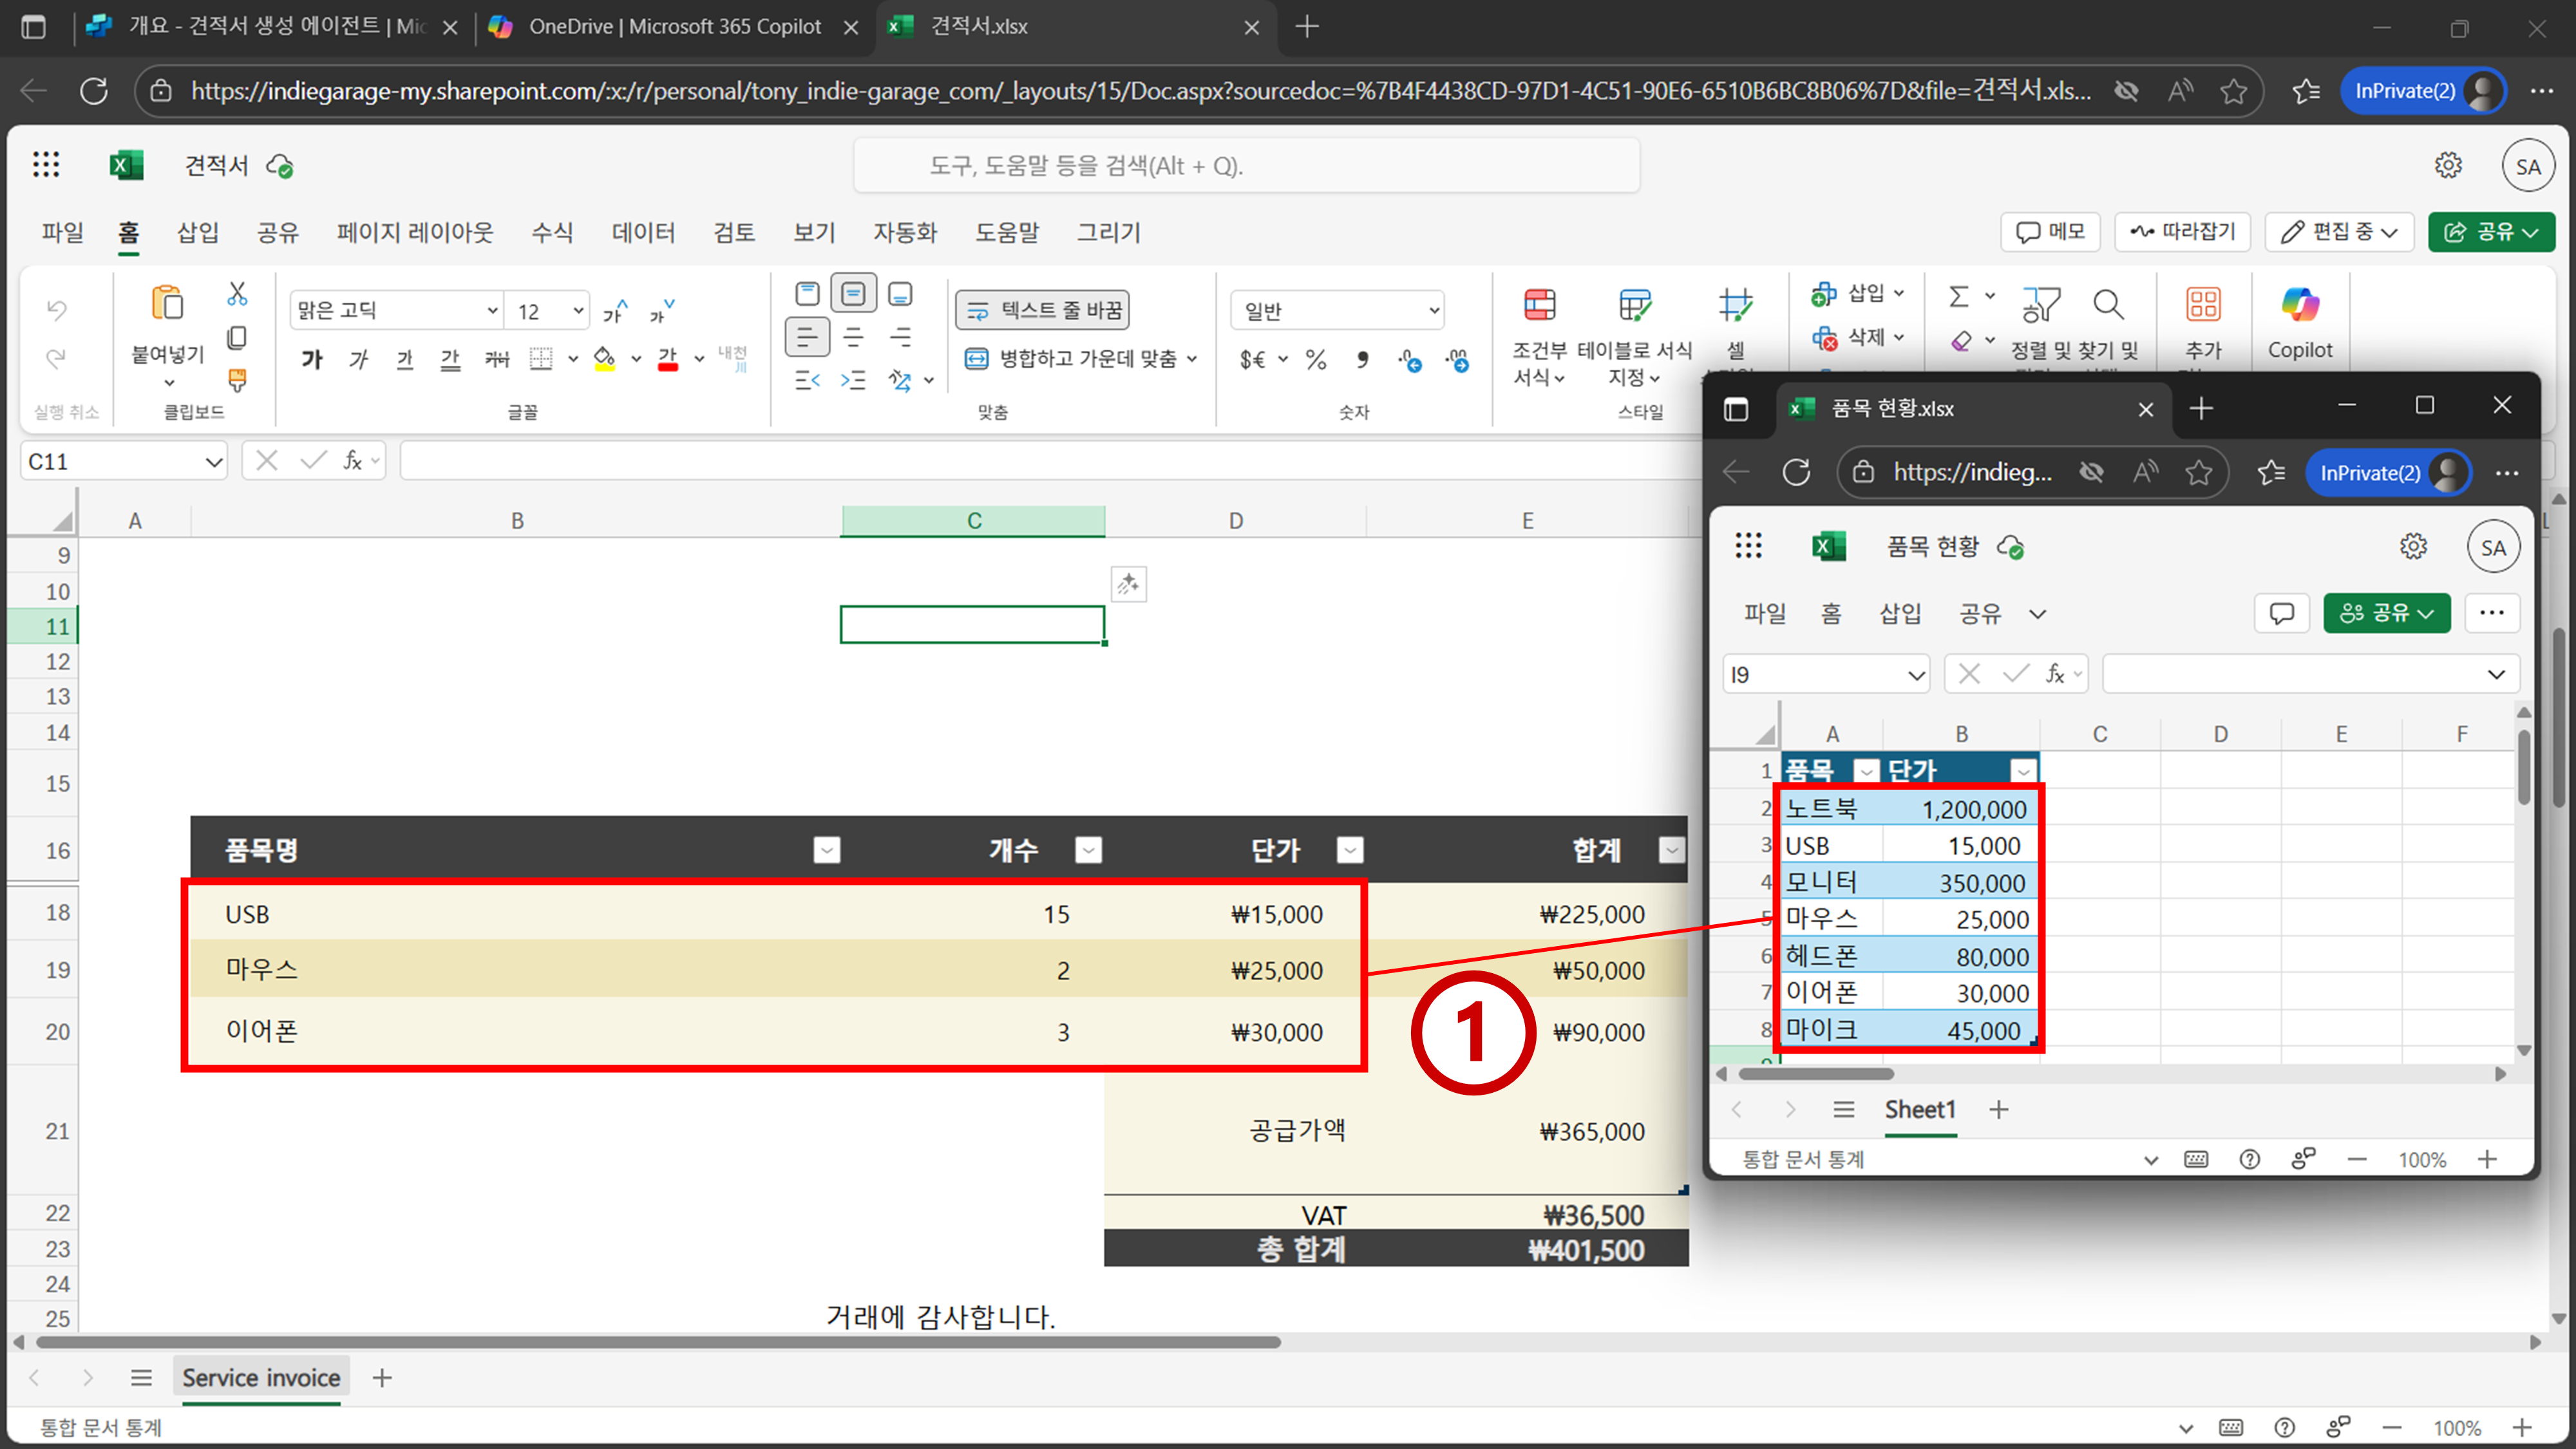The height and width of the screenshot is (1449, 2576).
Task: Open the number format dropdown (일반)
Action: (x=1337, y=310)
